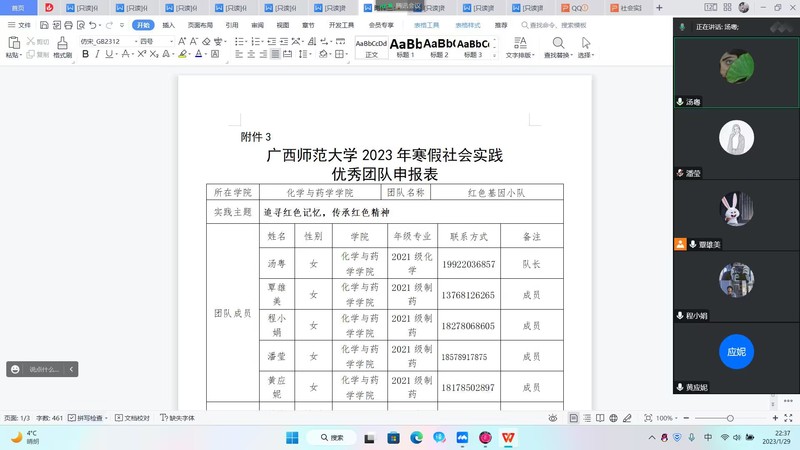Toggle Bold formatting
Image resolution: width=800 pixels, height=450 pixels.
click(85, 54)
